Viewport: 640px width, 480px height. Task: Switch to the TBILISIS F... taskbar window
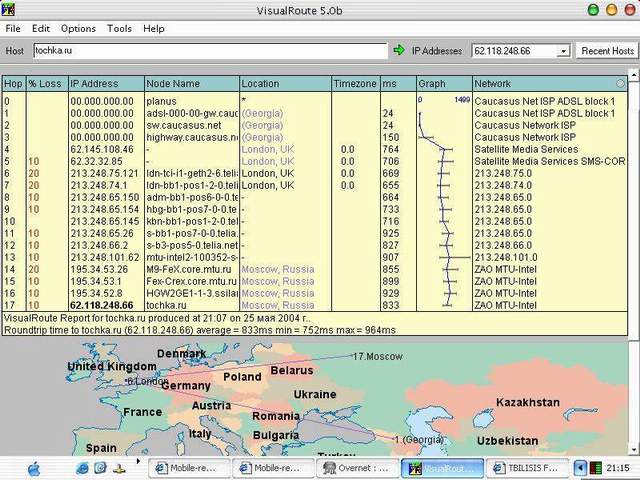[529, 468]
